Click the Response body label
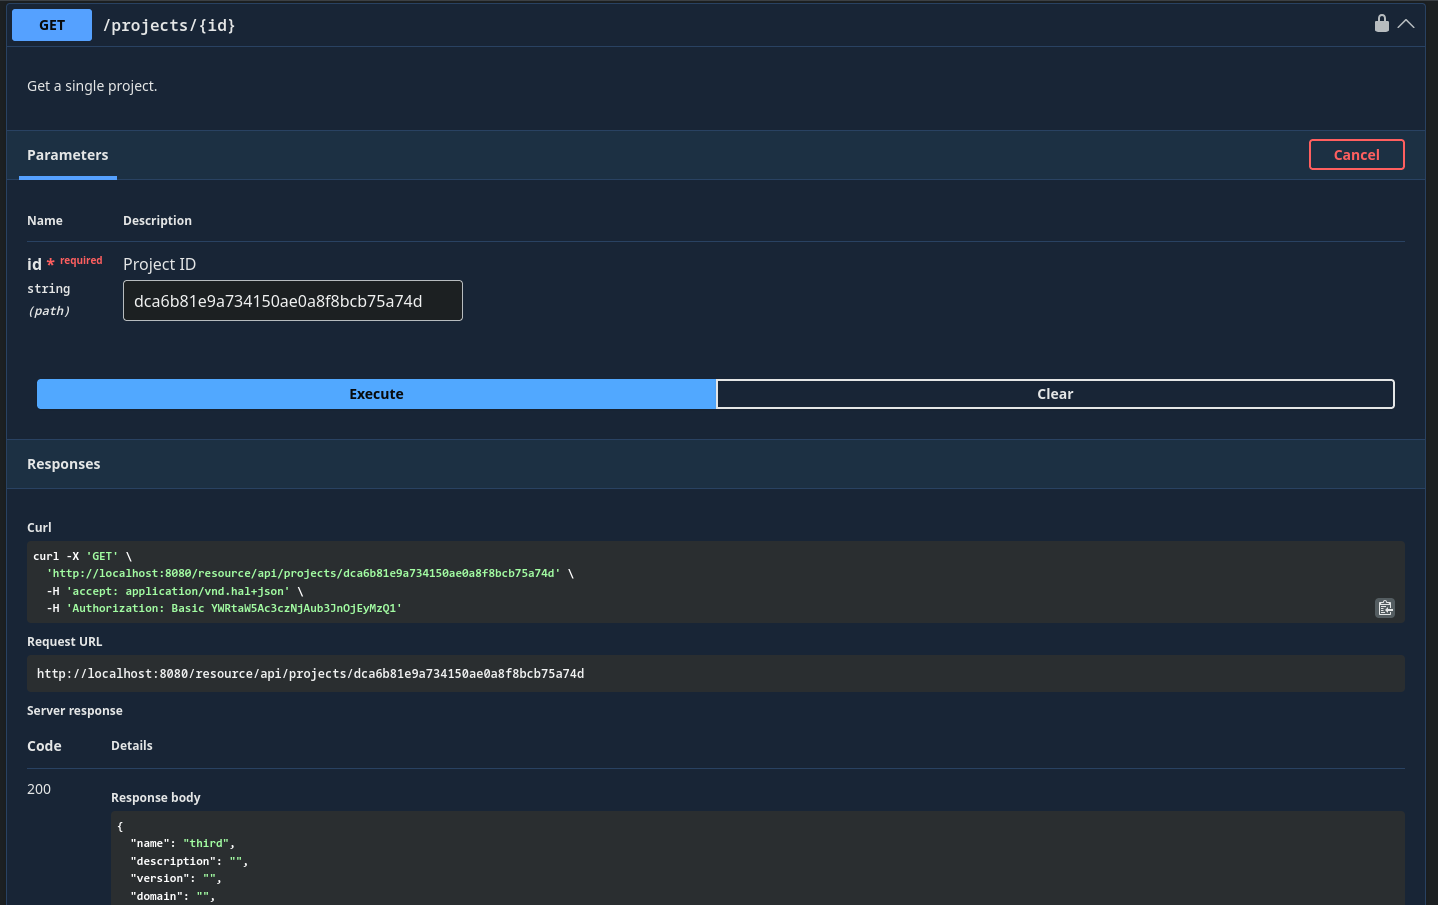The image size is (1438, 905). point(156,797)
